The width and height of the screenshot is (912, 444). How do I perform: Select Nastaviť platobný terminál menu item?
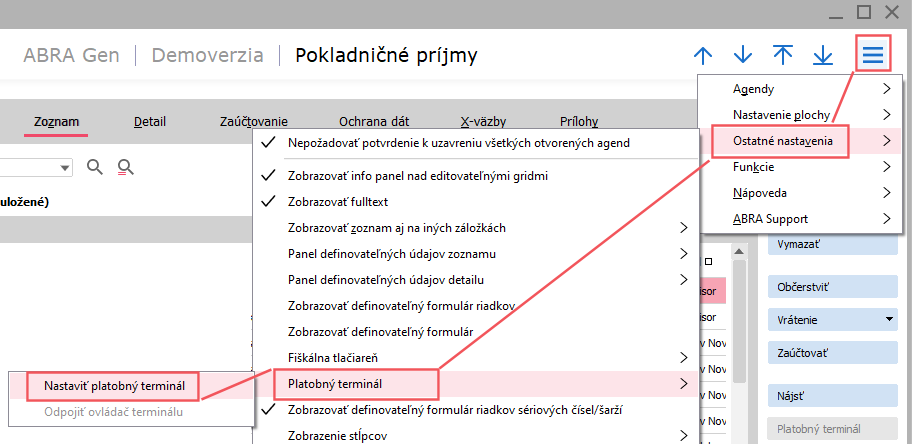[x=120, y=385]
